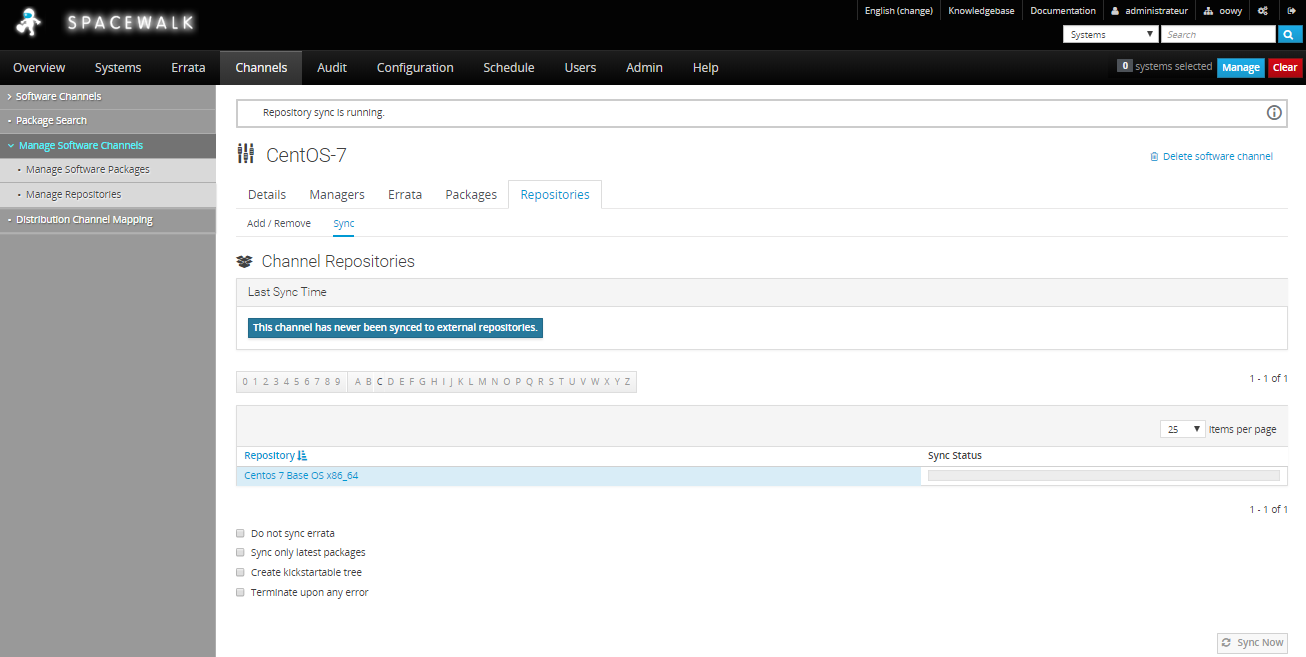Sort by Repository column sort icon

tap(303, 456)
